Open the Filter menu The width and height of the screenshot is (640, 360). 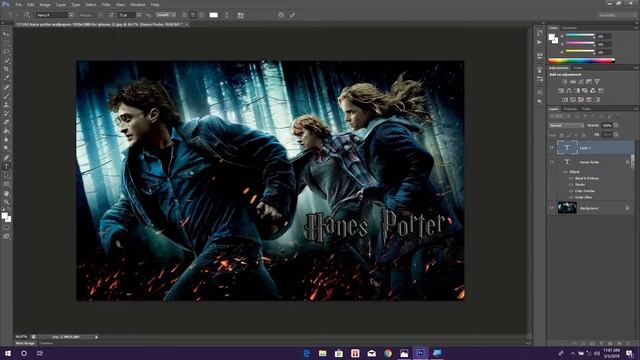click(106, 4)
